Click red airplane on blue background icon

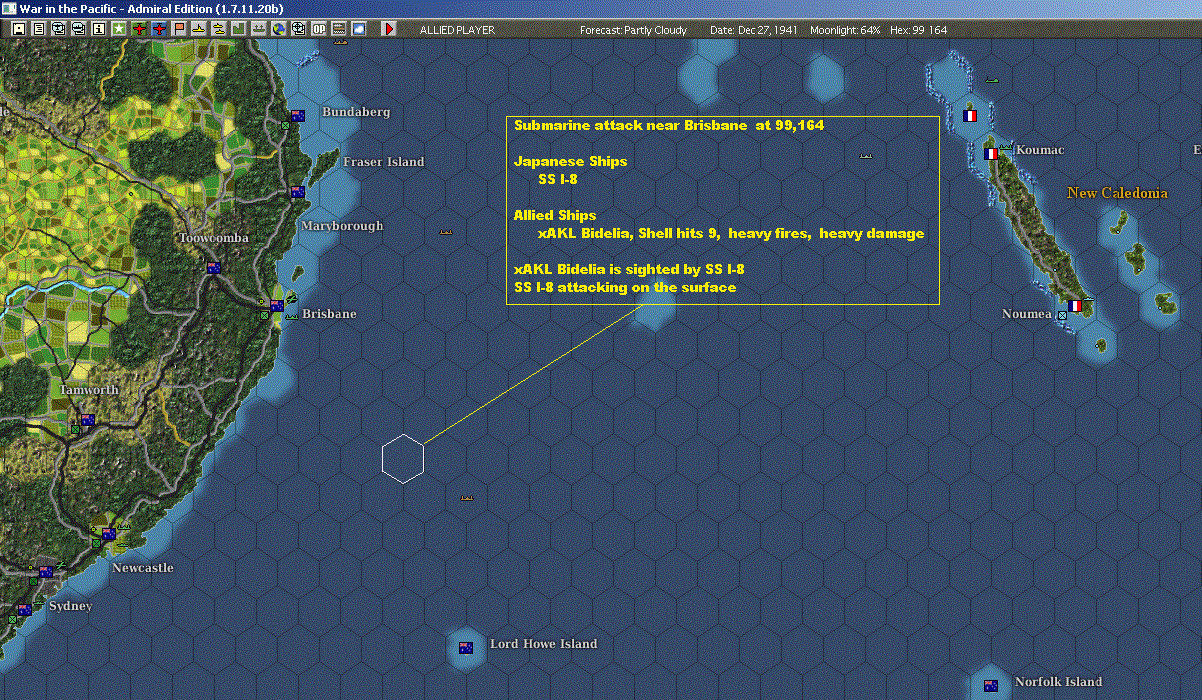[x=159, y=29]
